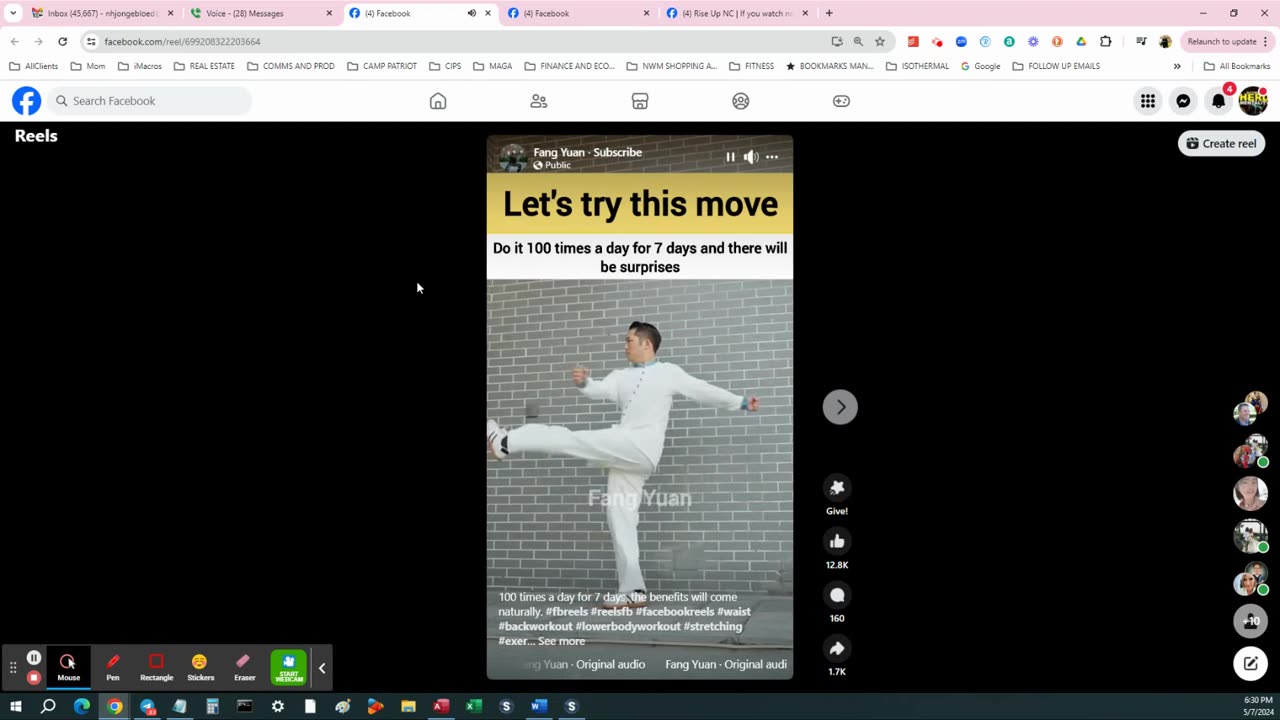The width and height of the screenshot is (1280, 720).
Task: Open the Facebook menu grid icon
Action: click(x=1148, y=101)
